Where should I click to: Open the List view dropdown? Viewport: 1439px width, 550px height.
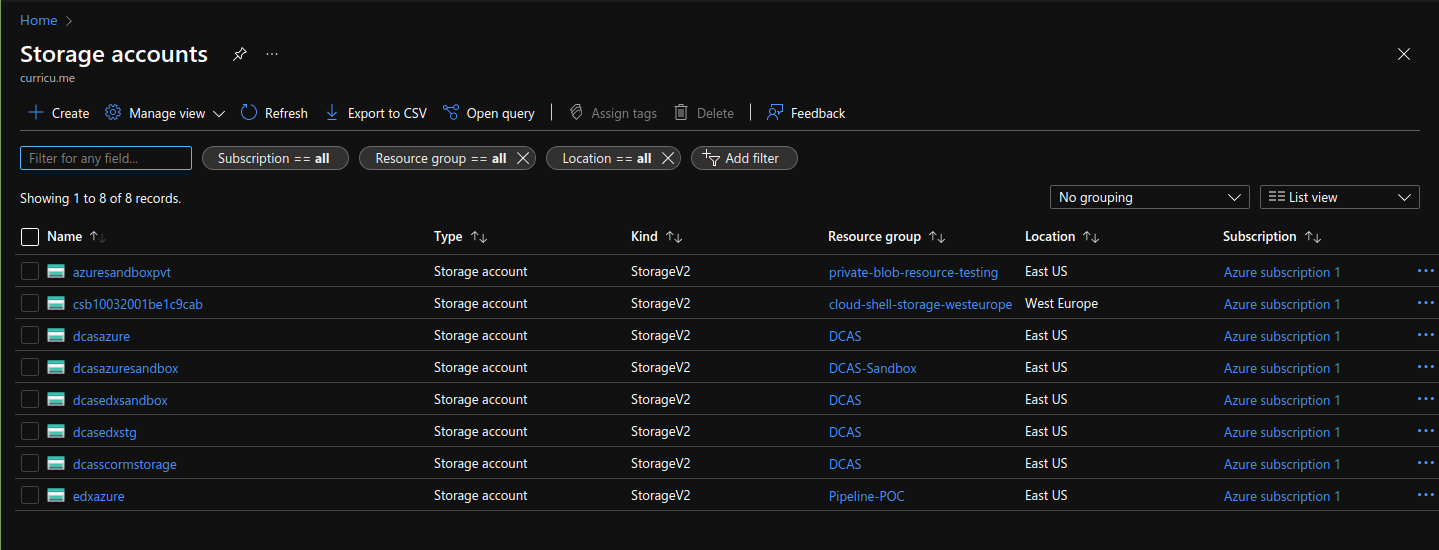tap(1340, 198)
